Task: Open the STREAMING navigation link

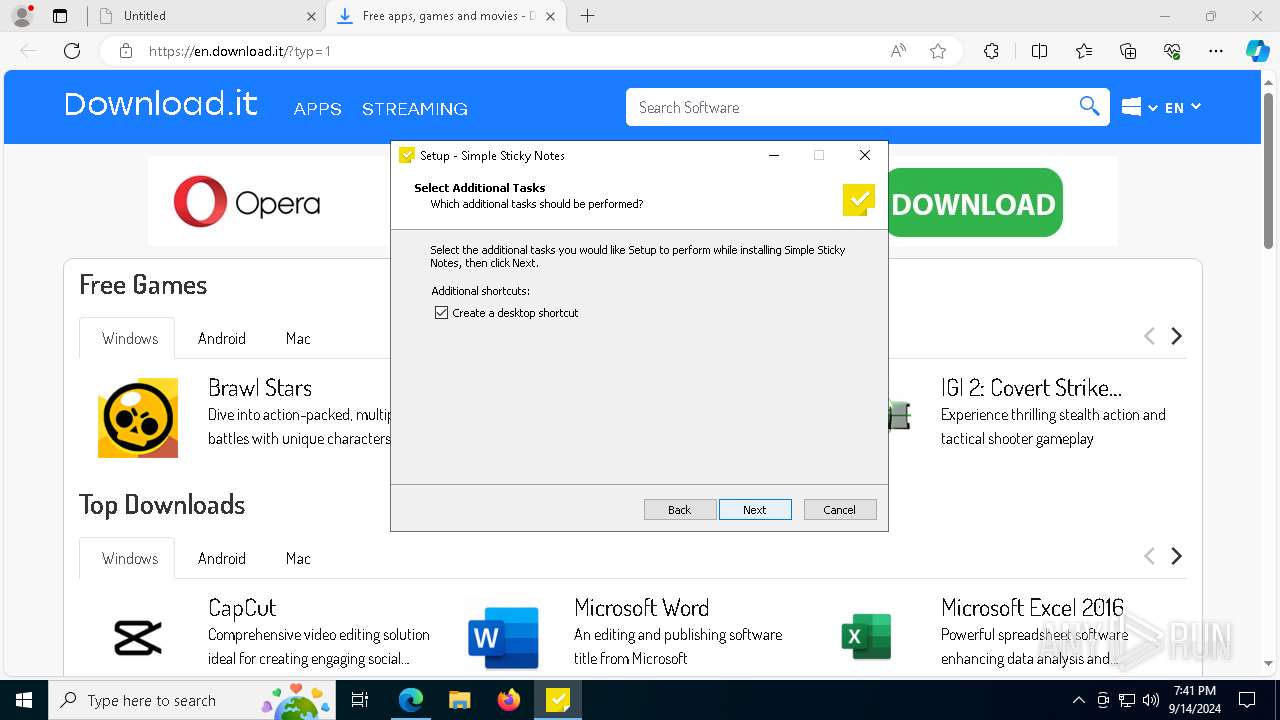Action: [415, 109]
